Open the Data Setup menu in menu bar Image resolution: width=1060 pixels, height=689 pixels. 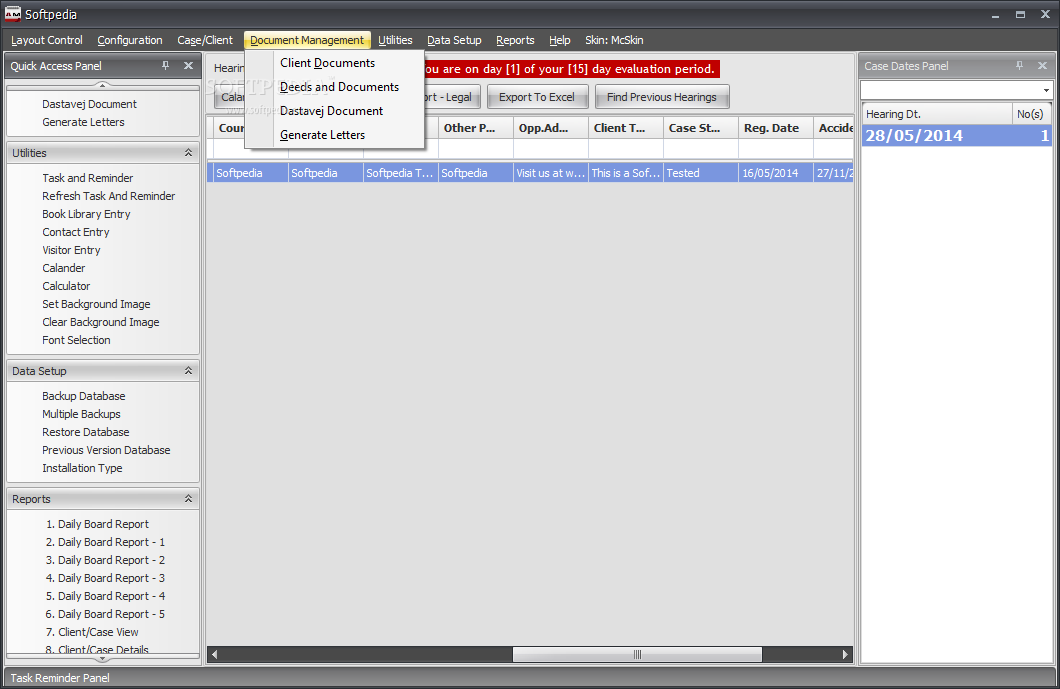coord(454,40)
